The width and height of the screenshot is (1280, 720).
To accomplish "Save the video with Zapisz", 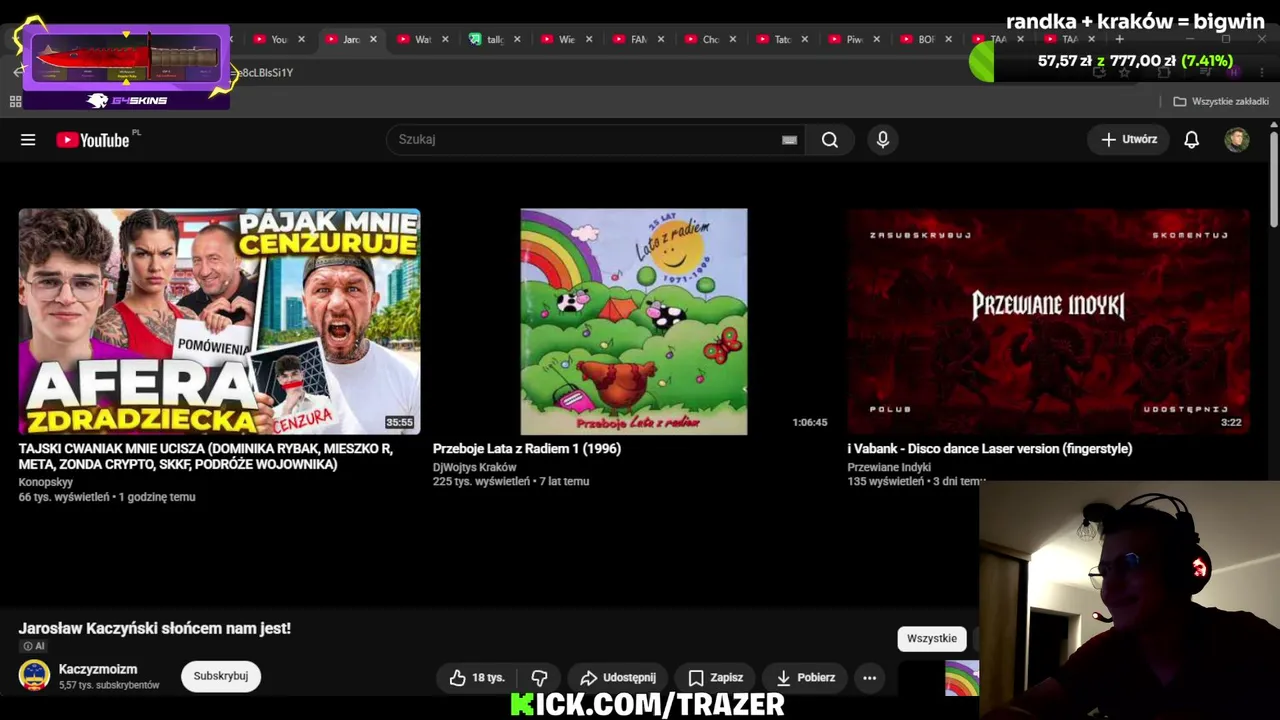I will pyautogui.click(x=715, y=677).
